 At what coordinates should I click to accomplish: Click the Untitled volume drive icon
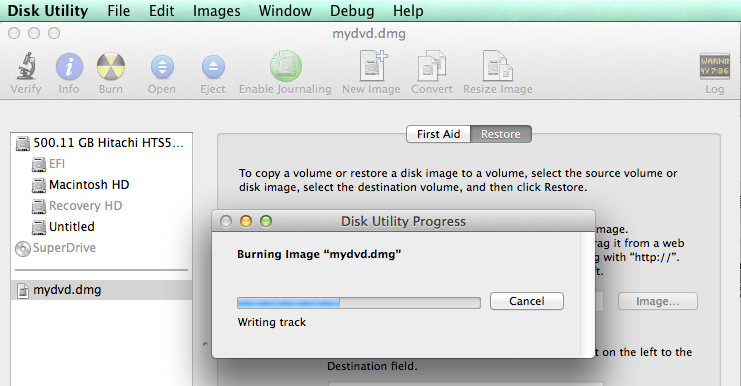(x=39, y=227)
